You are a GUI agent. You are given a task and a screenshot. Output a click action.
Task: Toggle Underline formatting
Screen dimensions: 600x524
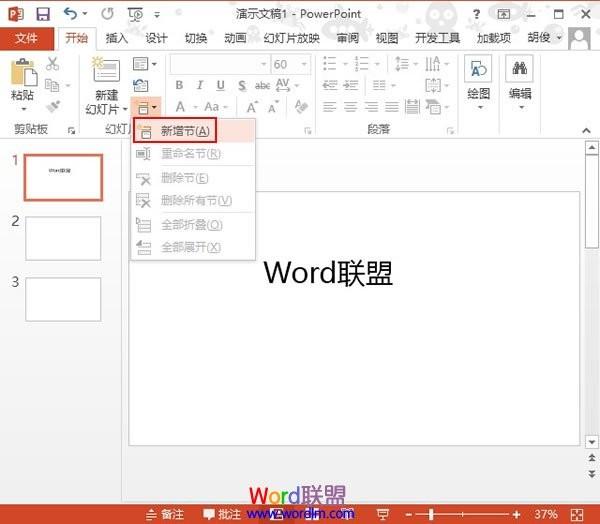coord(220,85)
